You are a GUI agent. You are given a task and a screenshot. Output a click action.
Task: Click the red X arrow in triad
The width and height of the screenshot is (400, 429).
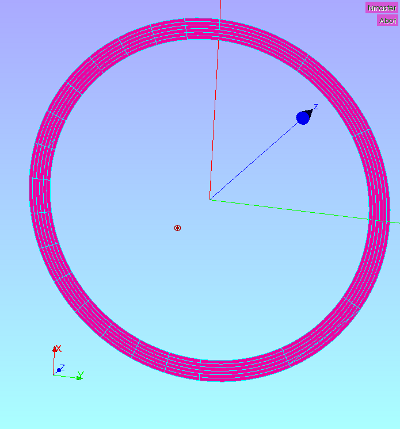click(x=54, y=350)
